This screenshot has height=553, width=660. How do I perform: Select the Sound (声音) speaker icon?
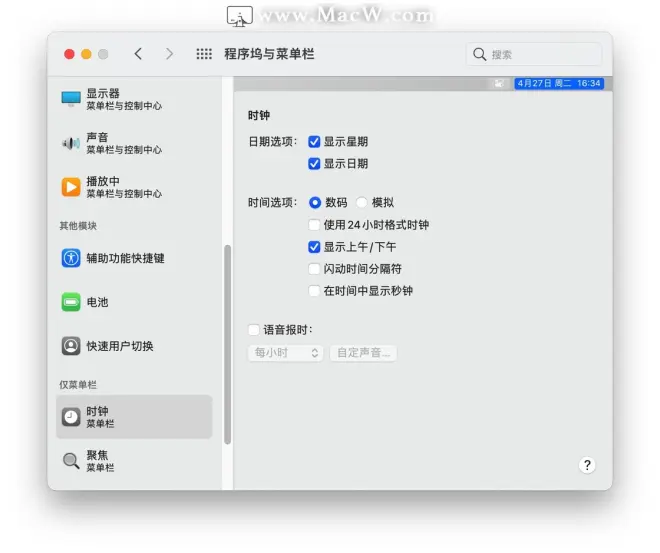71,143
